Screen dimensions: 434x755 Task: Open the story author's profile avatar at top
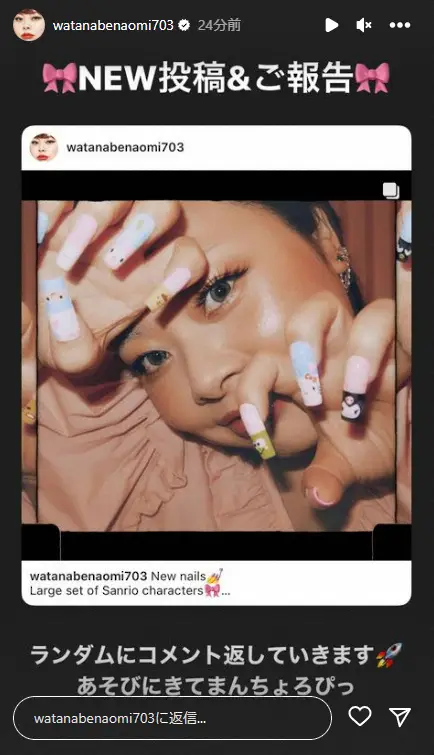(x=29, y=25)
